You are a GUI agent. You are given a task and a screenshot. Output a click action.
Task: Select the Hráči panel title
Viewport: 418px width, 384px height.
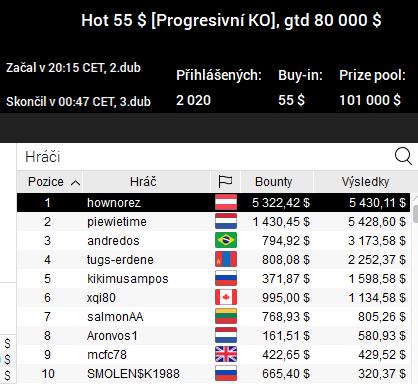click(43, 157)
